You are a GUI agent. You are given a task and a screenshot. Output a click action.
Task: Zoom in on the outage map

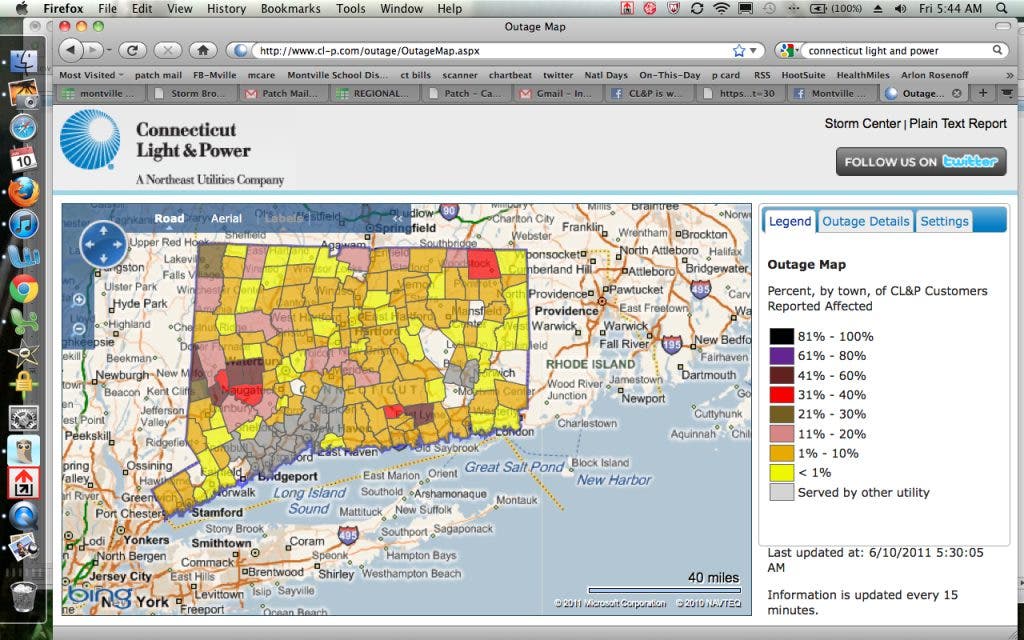pyautogui.click(x=79, y=299)
